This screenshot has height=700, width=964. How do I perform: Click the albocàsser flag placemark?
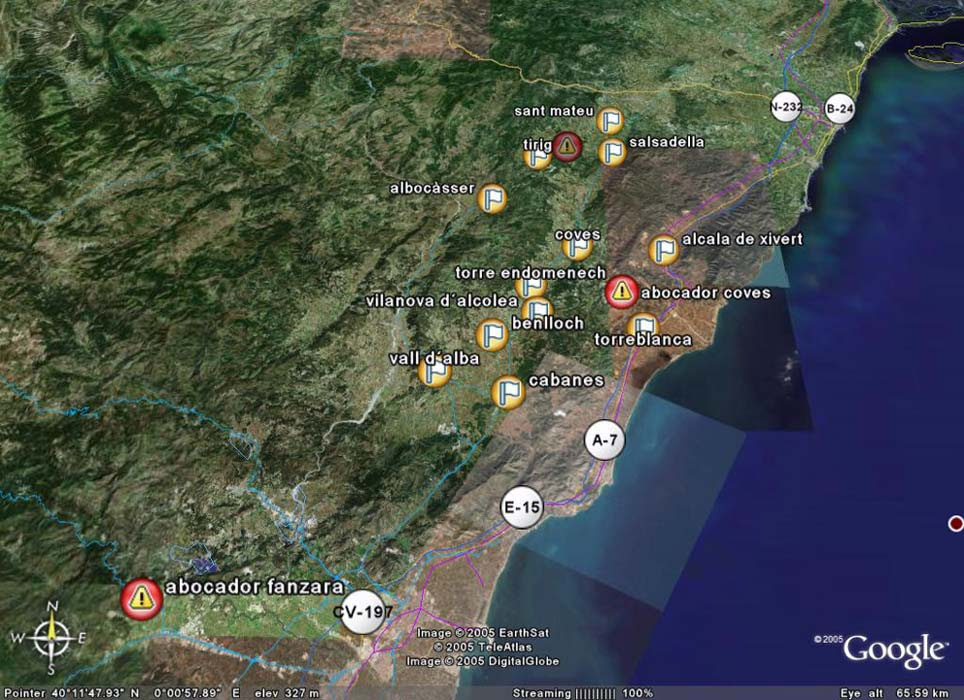coord(492,199)
